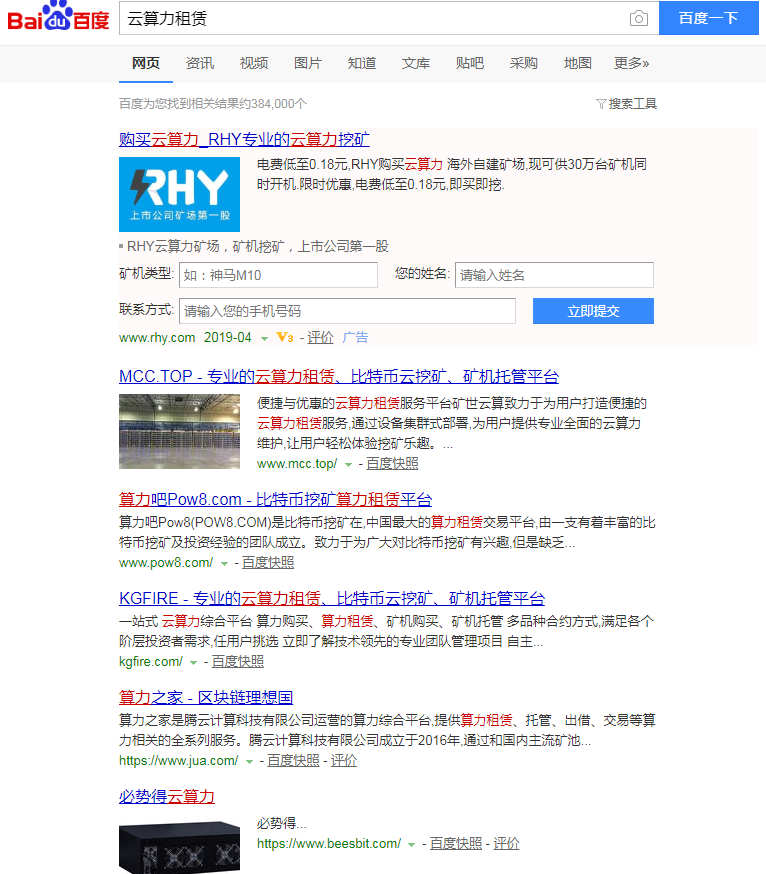Switch to the 视频 tab

tap(254, 63)
